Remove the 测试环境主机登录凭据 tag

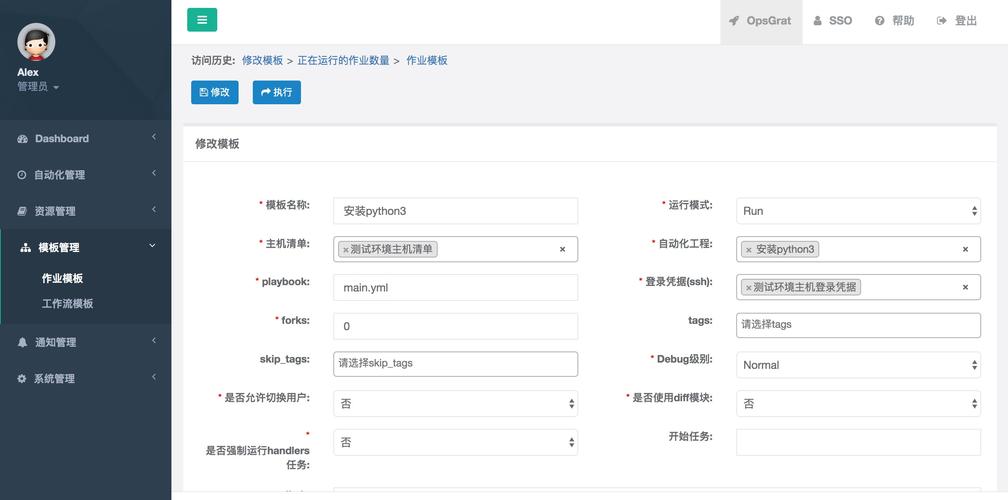pos(748,288)
